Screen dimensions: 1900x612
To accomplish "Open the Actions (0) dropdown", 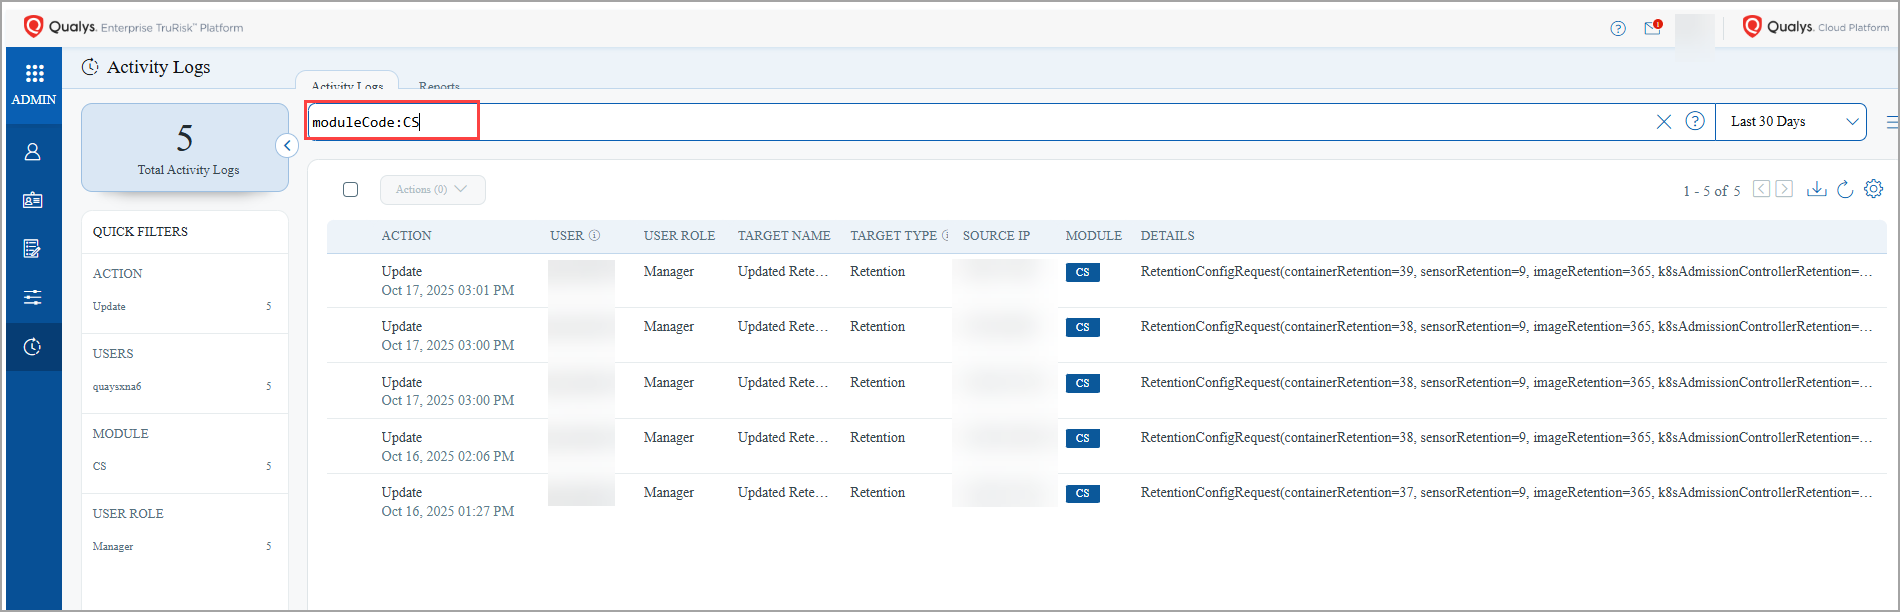I will point(432,190).
